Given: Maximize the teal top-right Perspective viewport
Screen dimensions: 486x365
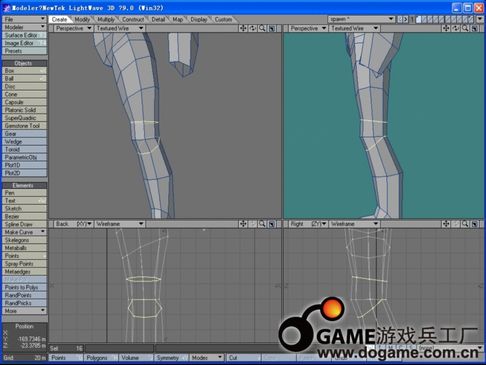Looking at the screenshot, I should (x=475, y=28).
